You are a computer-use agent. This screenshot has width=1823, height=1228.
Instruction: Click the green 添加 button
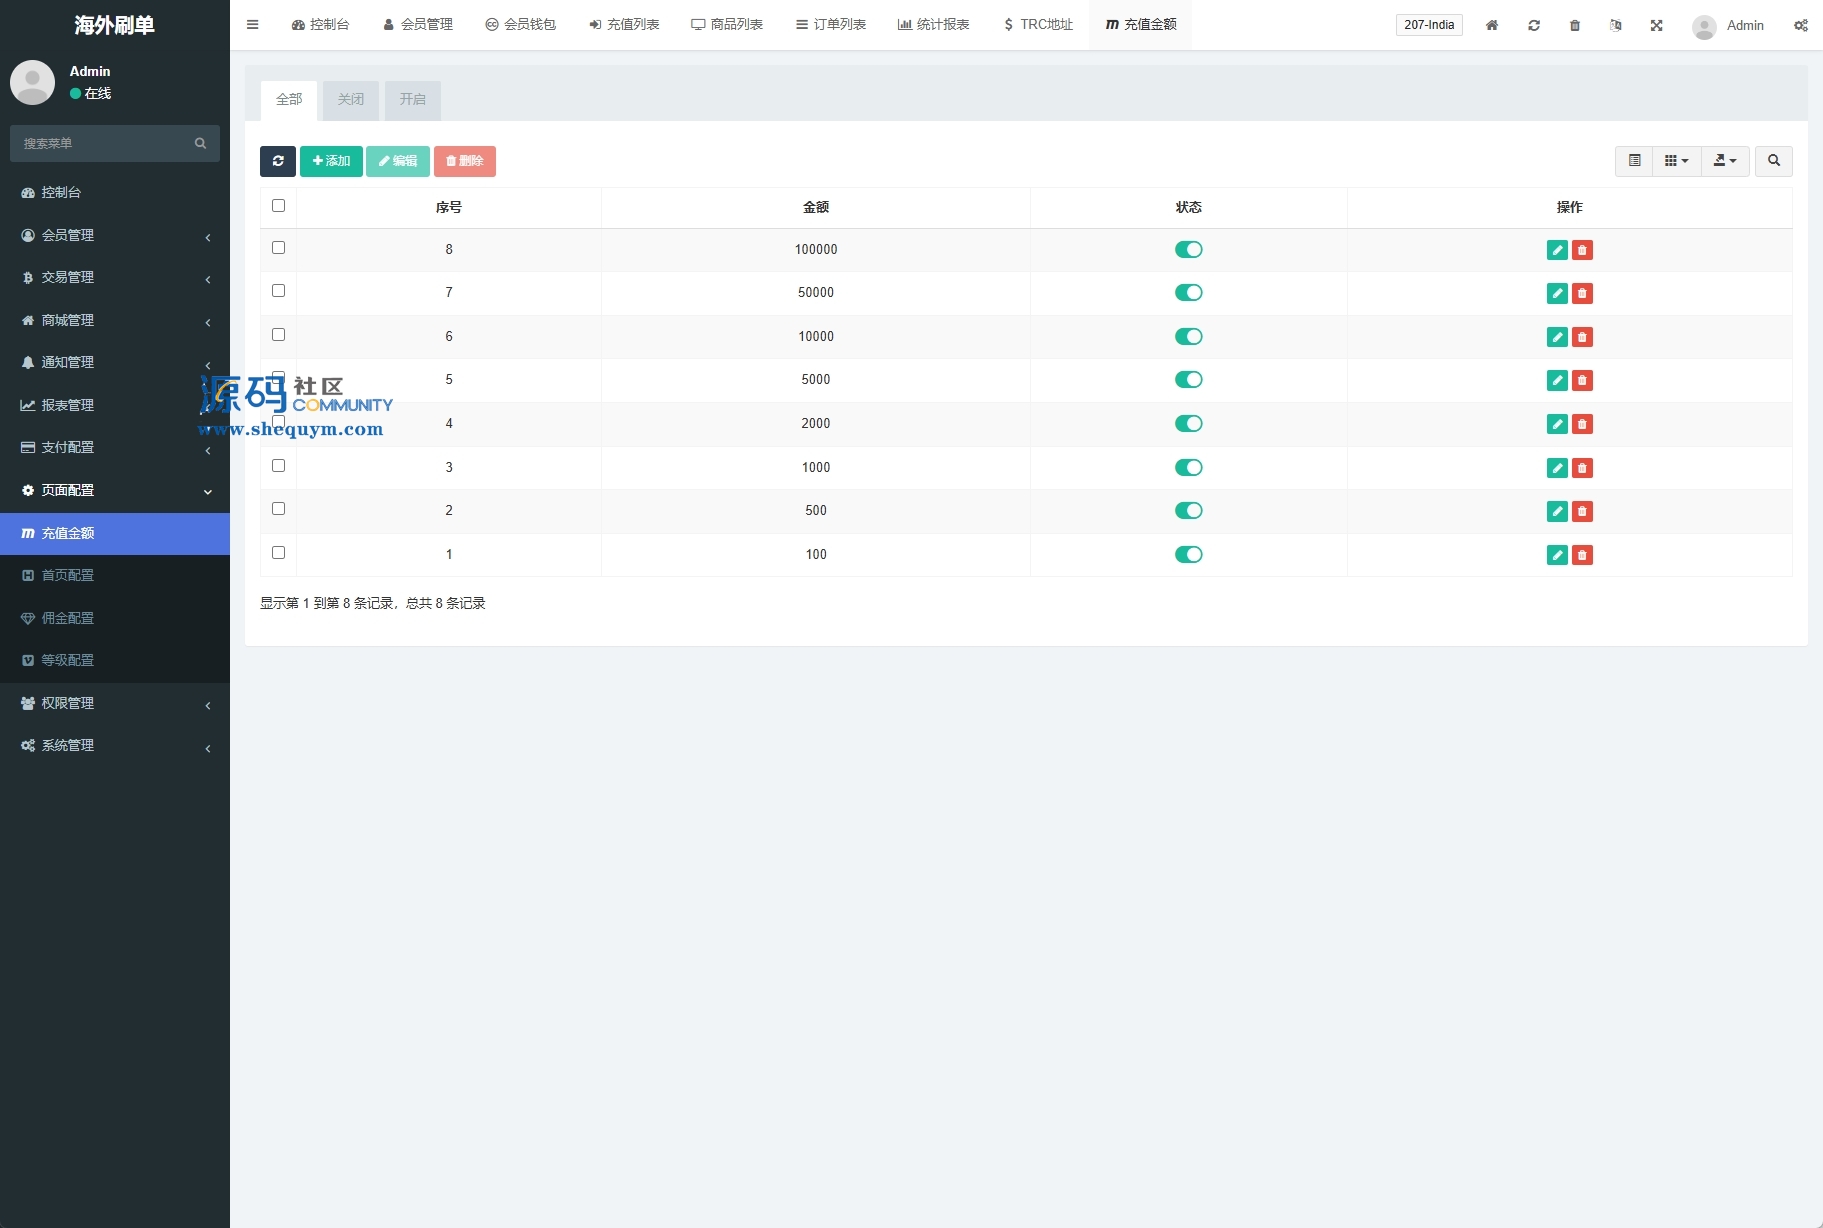pos(331,161)
